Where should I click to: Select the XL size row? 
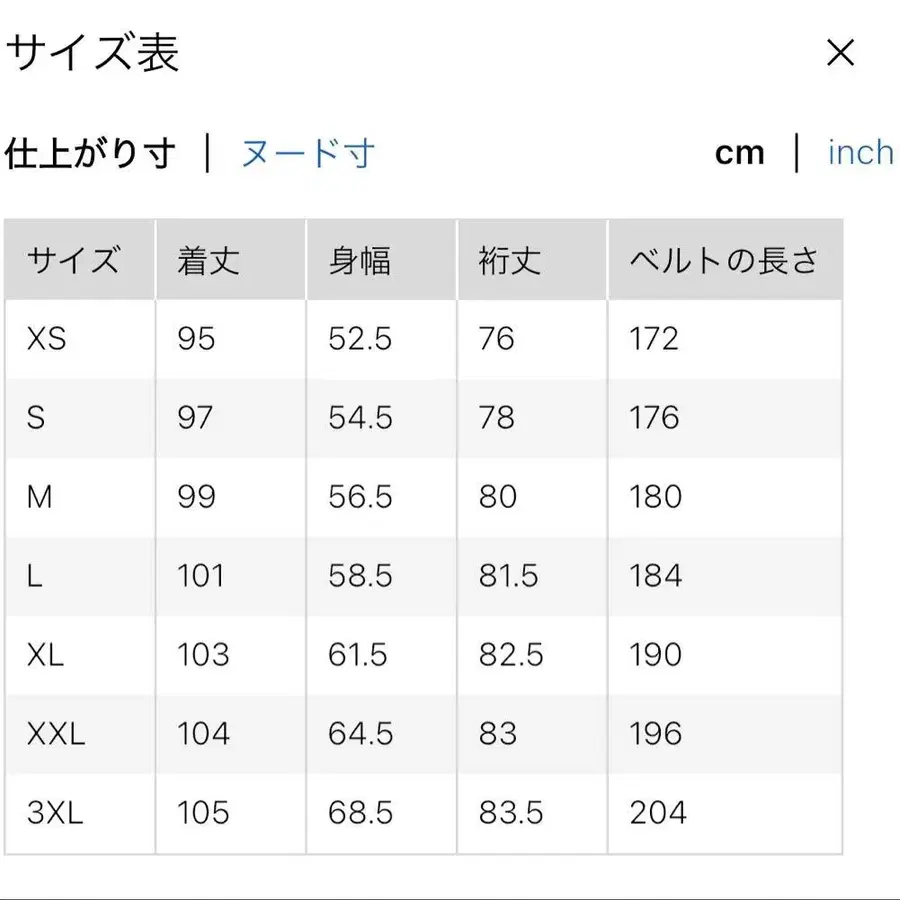(47, 656)
